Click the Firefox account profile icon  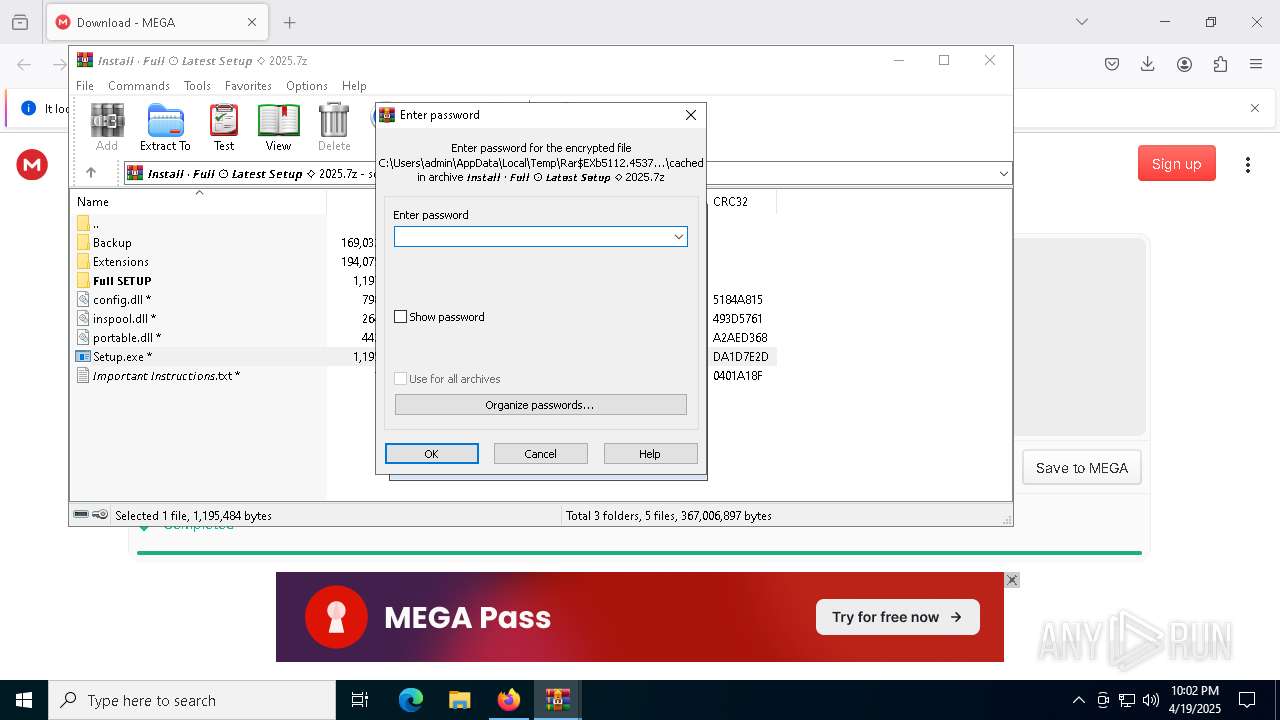[x=1184, y=64]
